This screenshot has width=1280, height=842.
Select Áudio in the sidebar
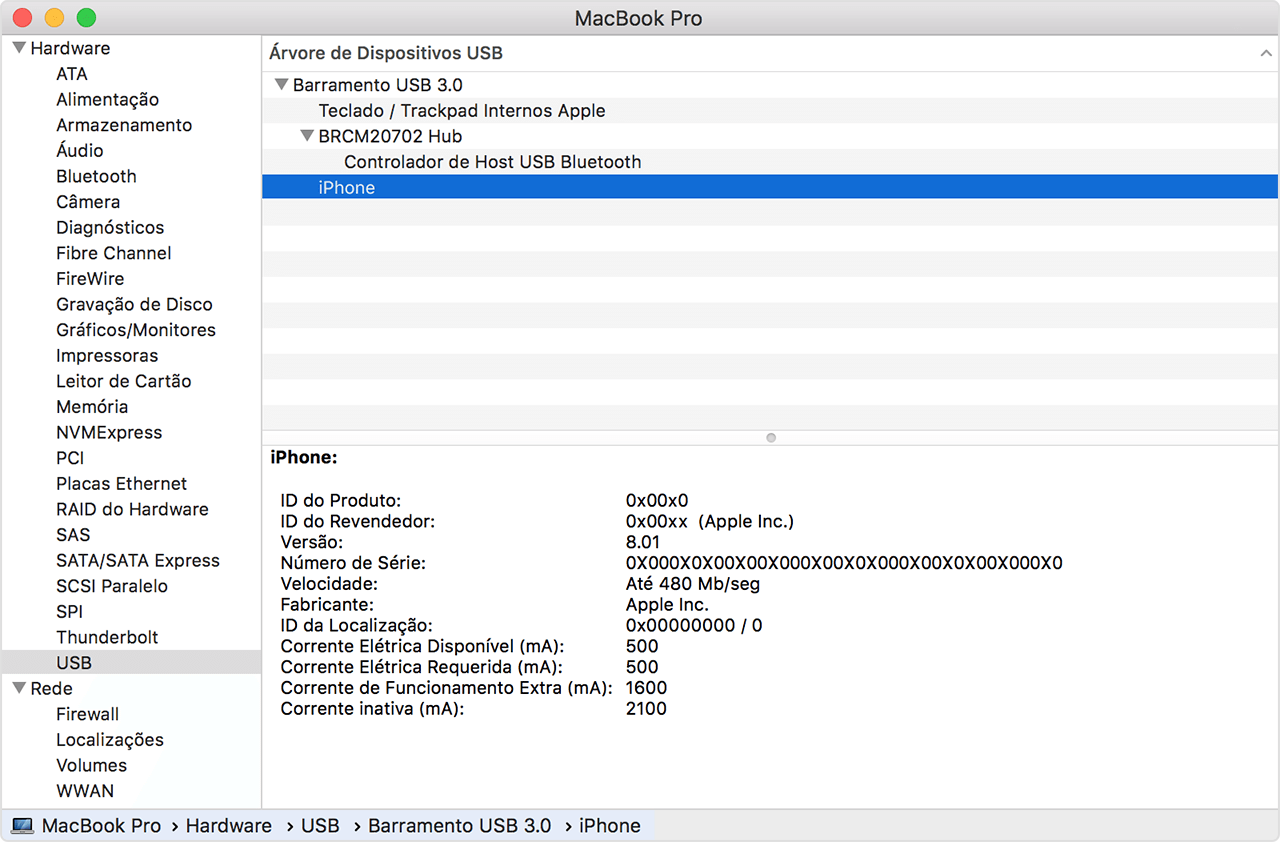click(x=80, y=150)
